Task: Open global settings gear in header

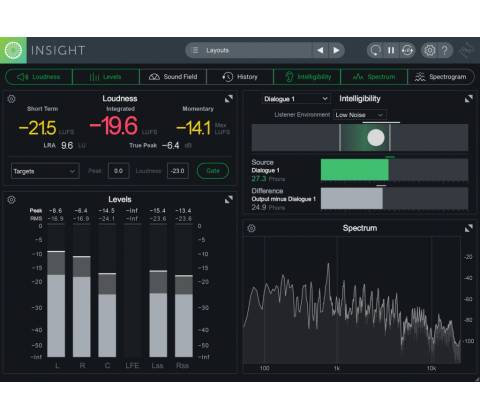Action: click(430, 50)
